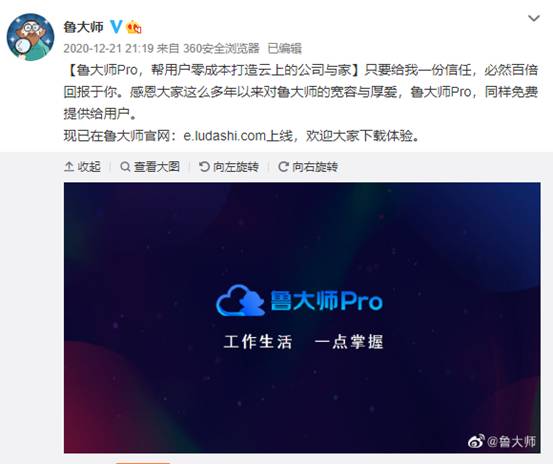Click the collapse up-arrow icon
The height and width of the screenshot is (464, 553).
click(x=69, y=166)
